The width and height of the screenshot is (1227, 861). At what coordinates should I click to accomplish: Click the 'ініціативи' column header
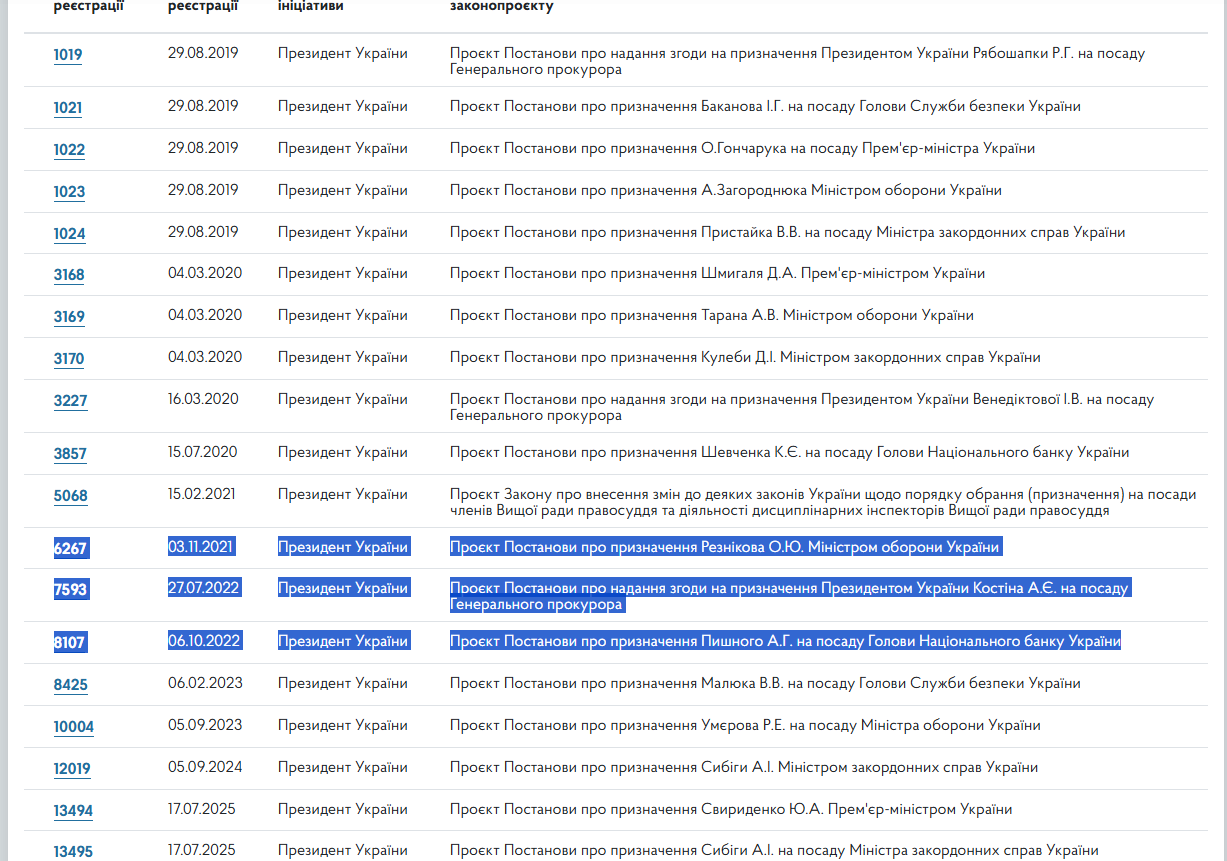pos(312,6)
